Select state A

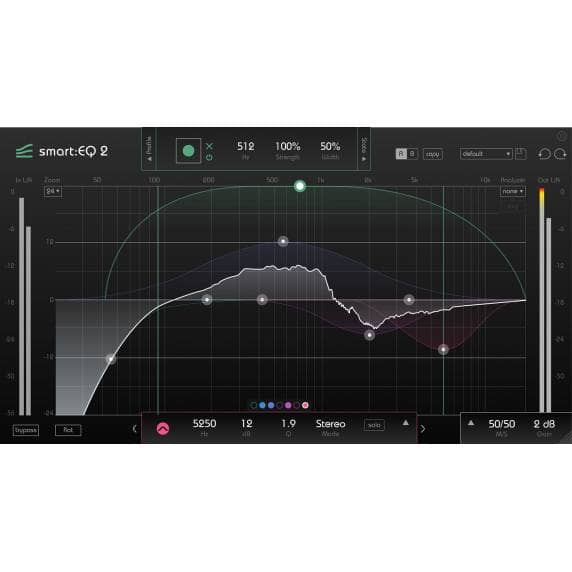tap(401, 154)
